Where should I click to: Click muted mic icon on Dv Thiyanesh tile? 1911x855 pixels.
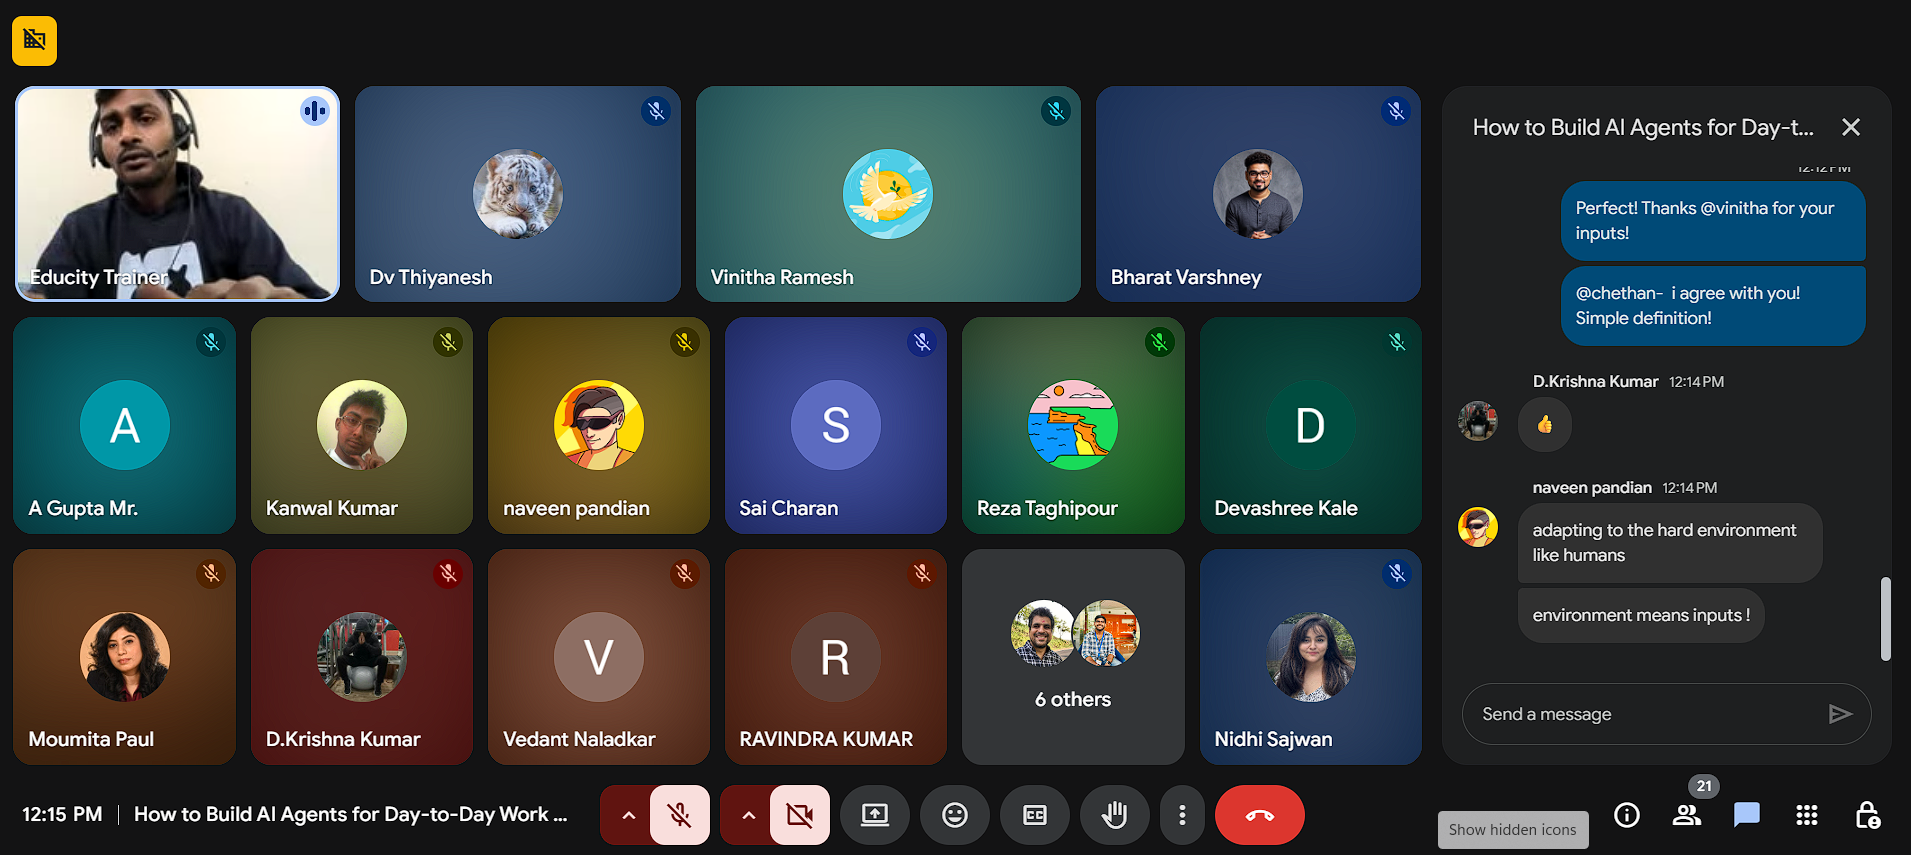(656, 111)
